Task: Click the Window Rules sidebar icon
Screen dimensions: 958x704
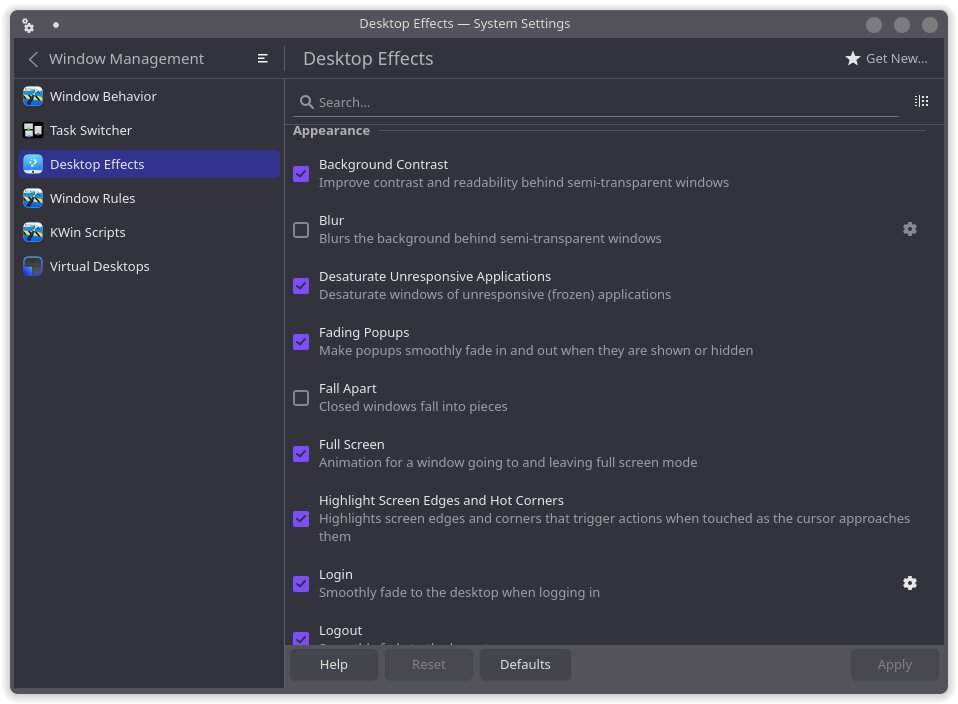Action: pos(33,198)
